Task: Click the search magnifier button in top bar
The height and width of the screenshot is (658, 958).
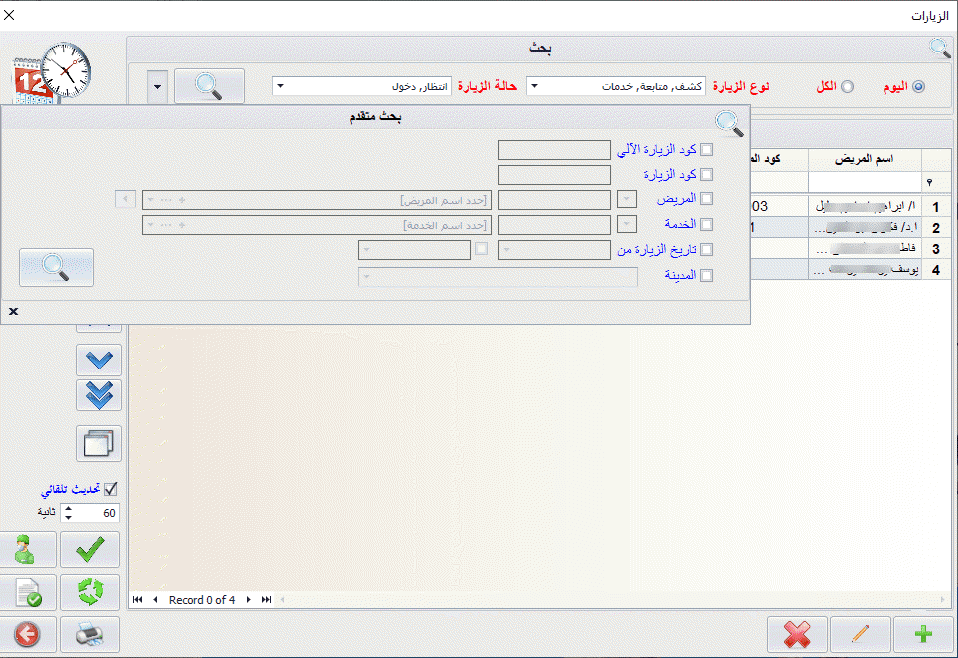Action: tap(209, 86)
